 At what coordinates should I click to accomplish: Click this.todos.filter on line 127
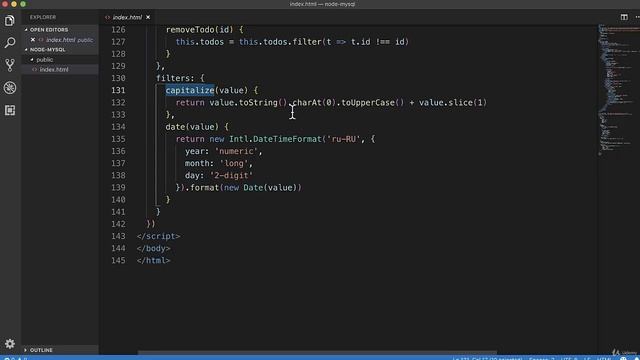pos(281,42)
